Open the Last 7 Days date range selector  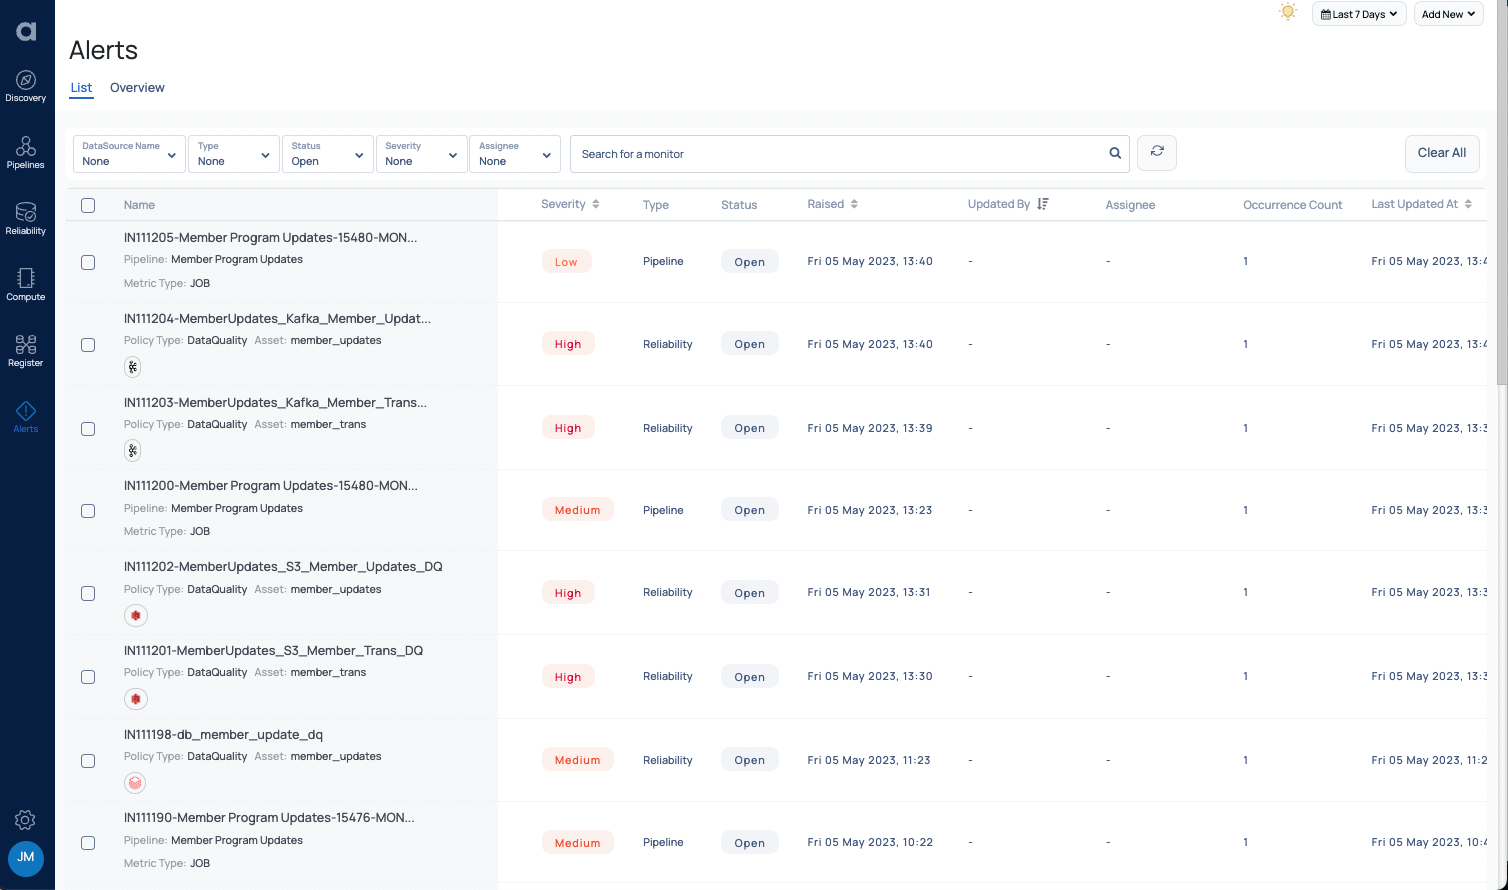pos(1358,13)
